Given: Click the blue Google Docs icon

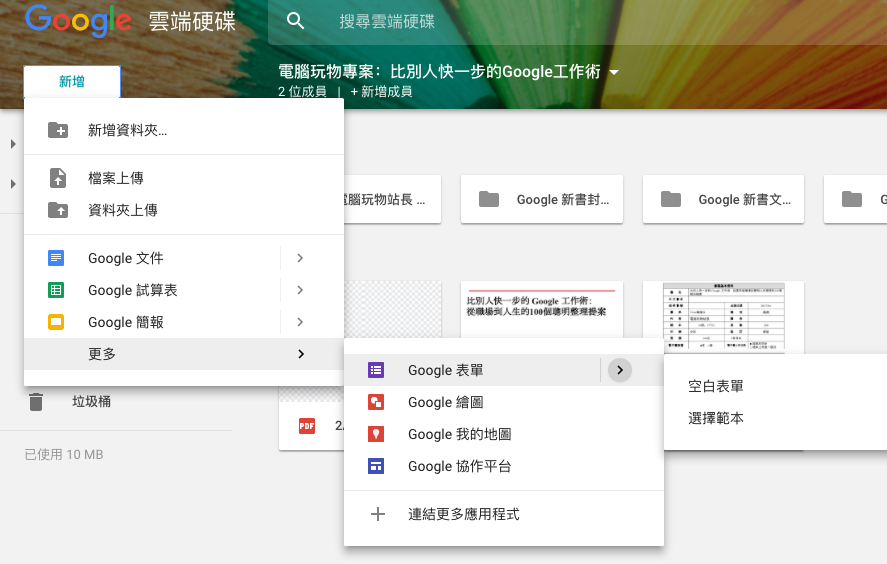Looking at the screenshot, I should pyautogui.click(x=56, y=258).
